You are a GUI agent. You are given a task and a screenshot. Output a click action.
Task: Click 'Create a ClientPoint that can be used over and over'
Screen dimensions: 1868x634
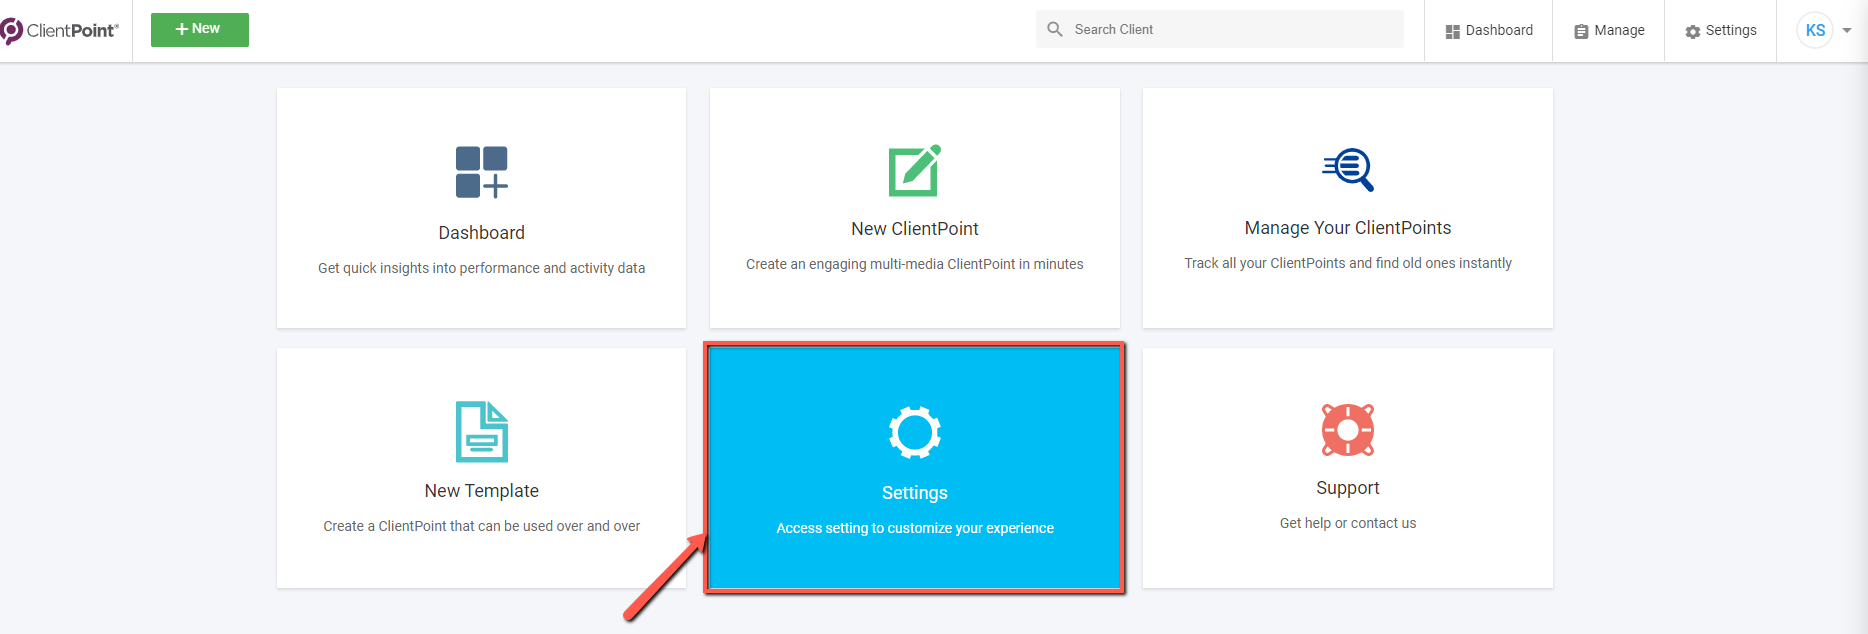pos(482,526)
